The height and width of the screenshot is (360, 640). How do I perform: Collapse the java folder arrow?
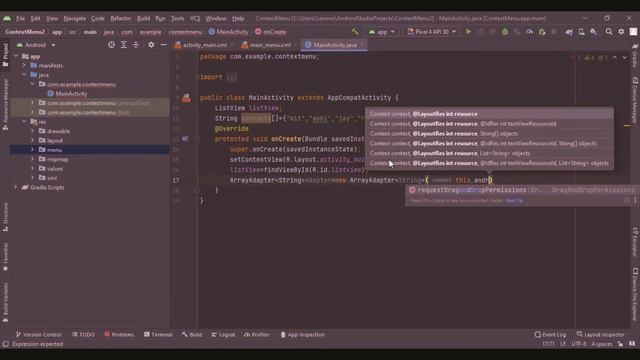click(24, 75)
